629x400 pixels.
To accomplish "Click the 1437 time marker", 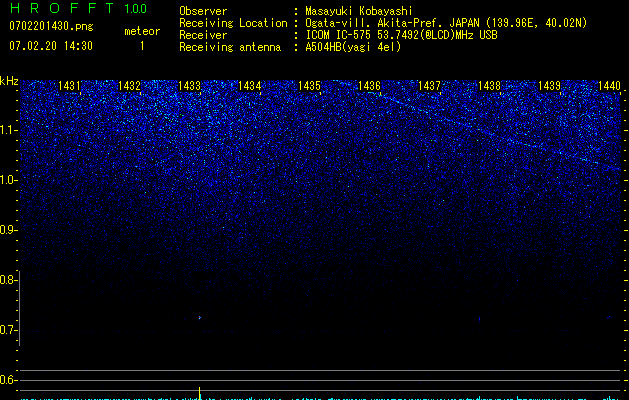I will (x=429, y=85).
